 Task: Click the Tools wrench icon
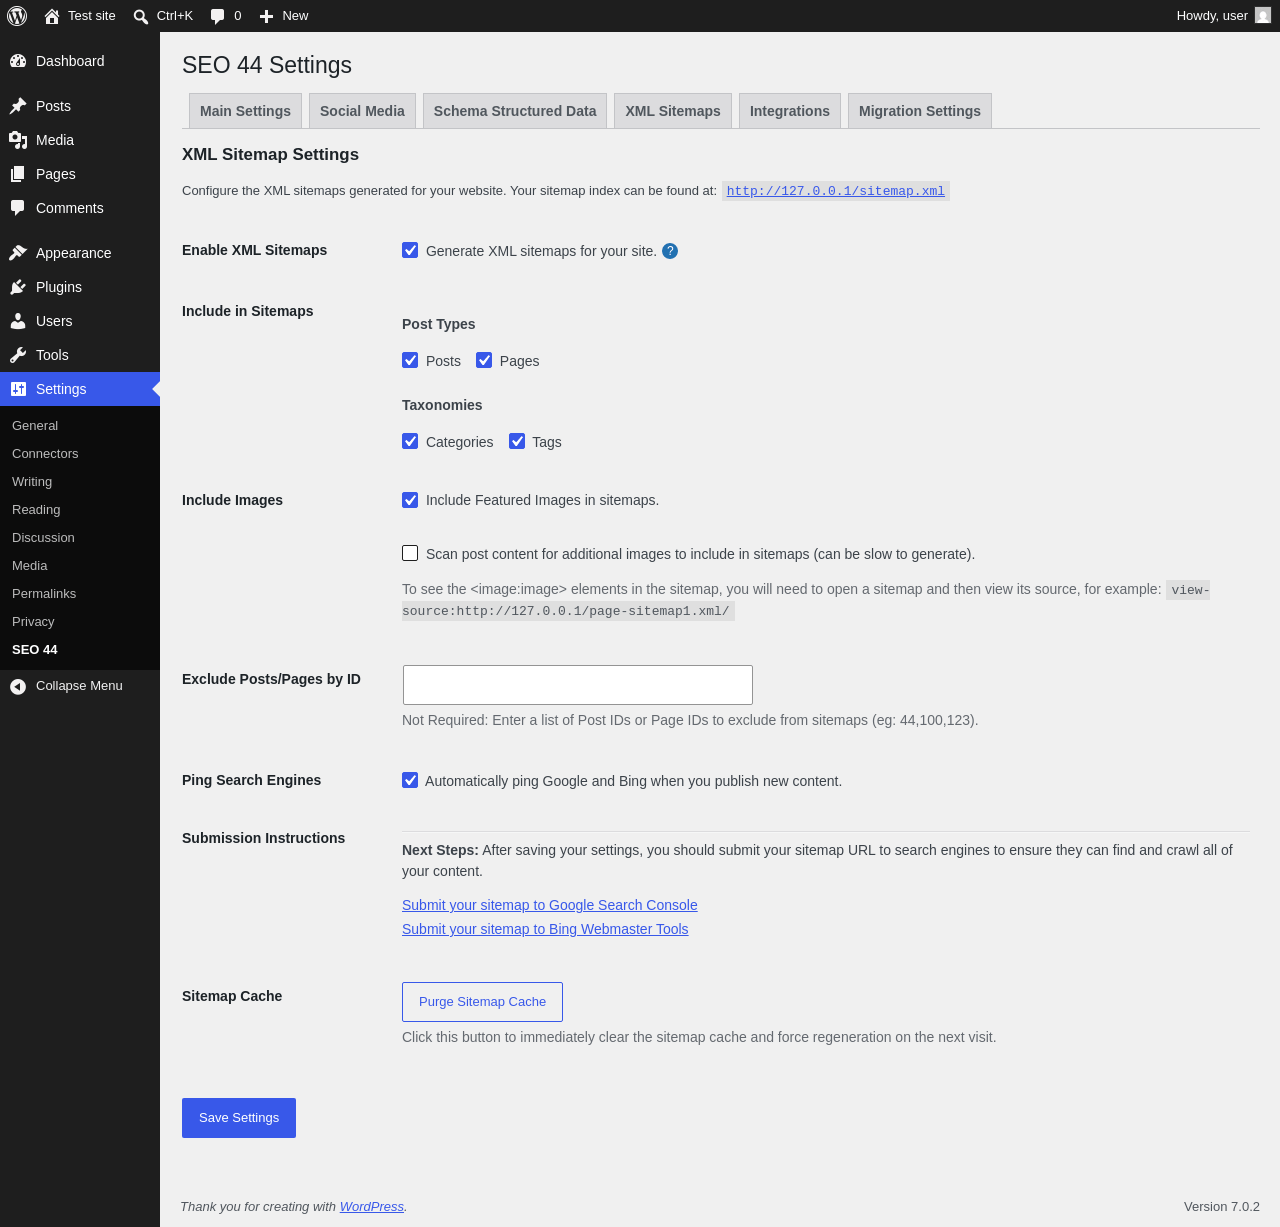point(18,355)
